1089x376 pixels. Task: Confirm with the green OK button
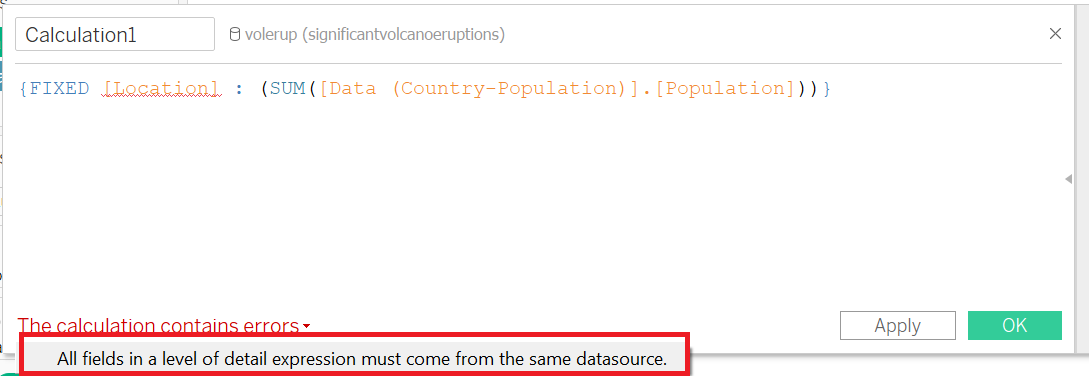click(1015, 325)
